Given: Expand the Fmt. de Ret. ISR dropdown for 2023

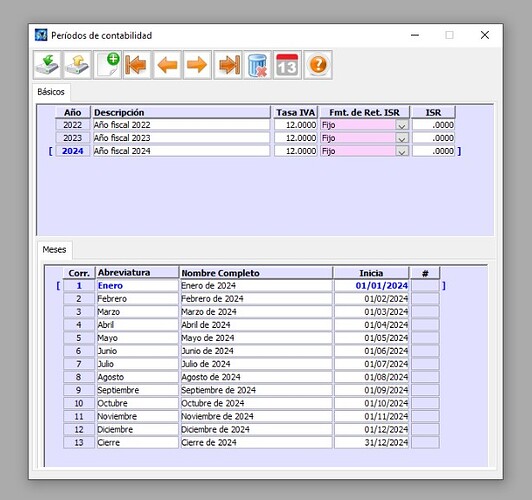Looking at the screenshot, I should tap(402, 138).
